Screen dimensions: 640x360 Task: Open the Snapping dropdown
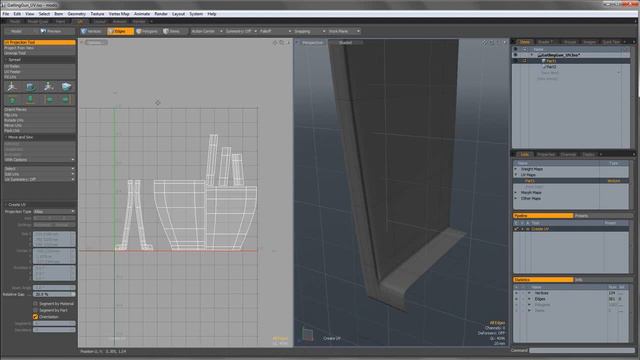tap(310, 31)
